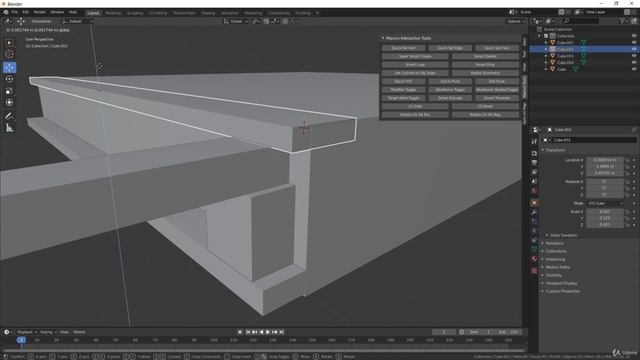
Task: Open the Scene properties tab icon
Action: (534, 181)
